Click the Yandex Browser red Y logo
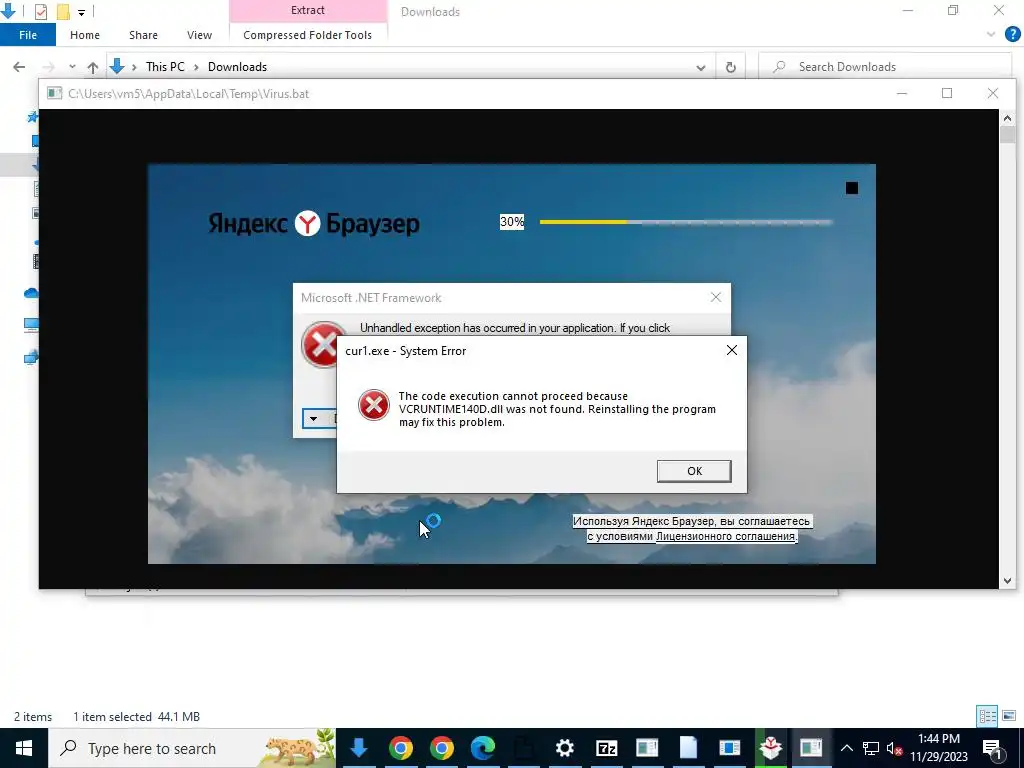Image resolution: width=1024 pixels, height=768 pixels. (x=307, y=223)
